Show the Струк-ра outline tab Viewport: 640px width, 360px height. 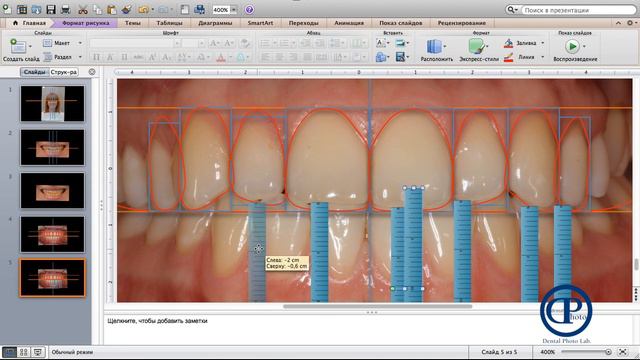click(x=64, y=72)
